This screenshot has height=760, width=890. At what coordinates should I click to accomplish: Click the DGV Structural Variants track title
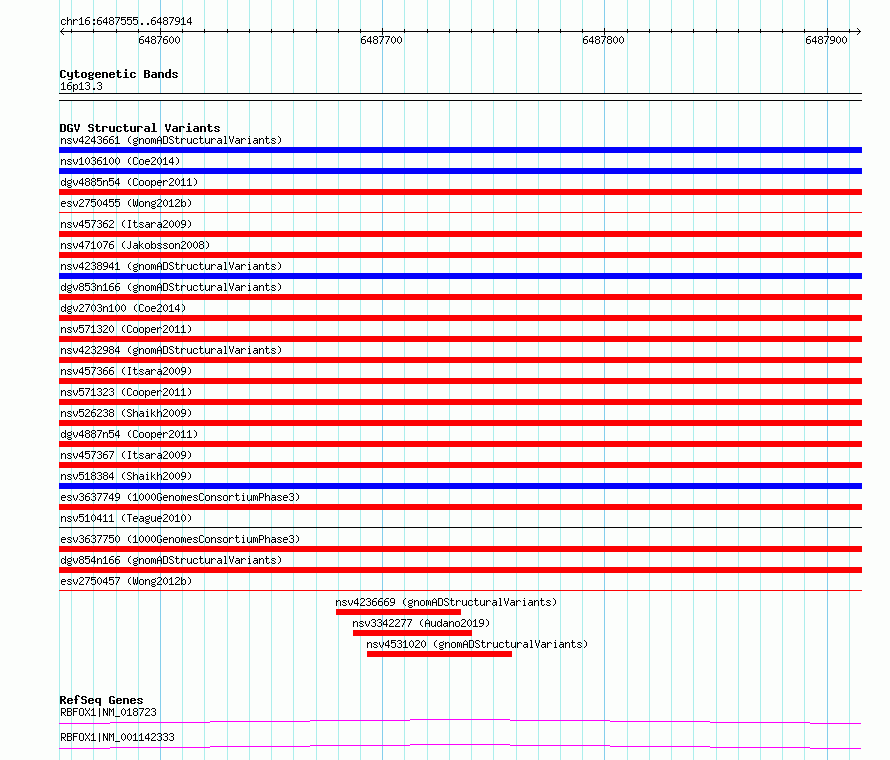(140, 128)
